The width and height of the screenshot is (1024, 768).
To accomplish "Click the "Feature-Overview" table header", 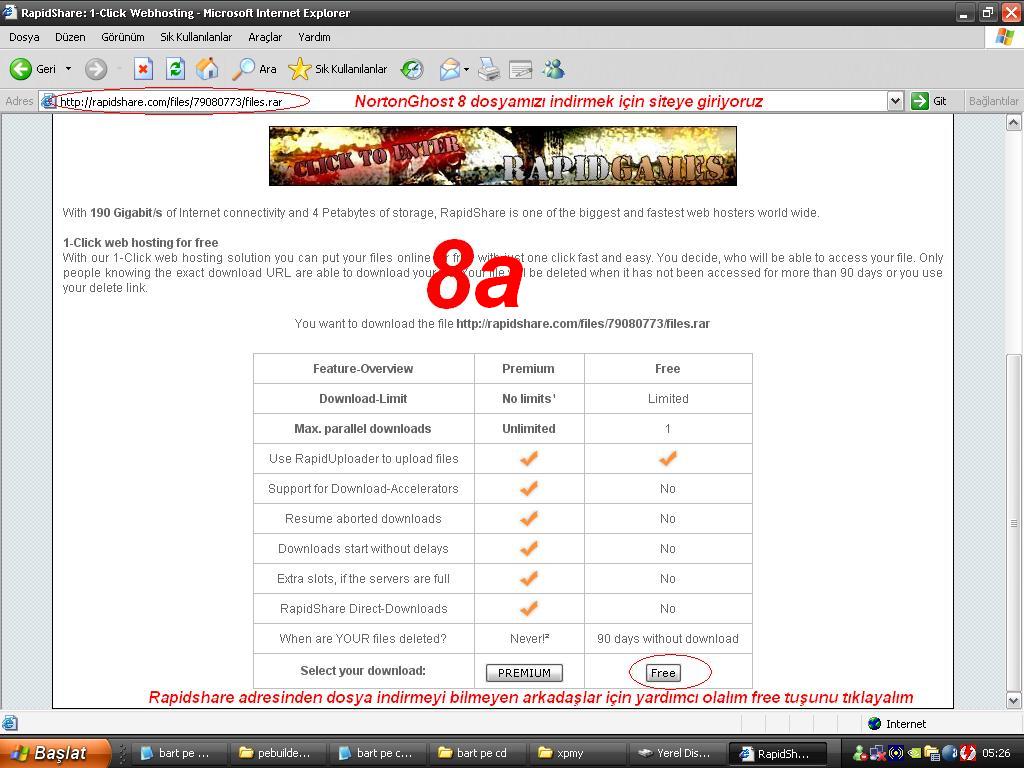I will [x=363, y=368].
